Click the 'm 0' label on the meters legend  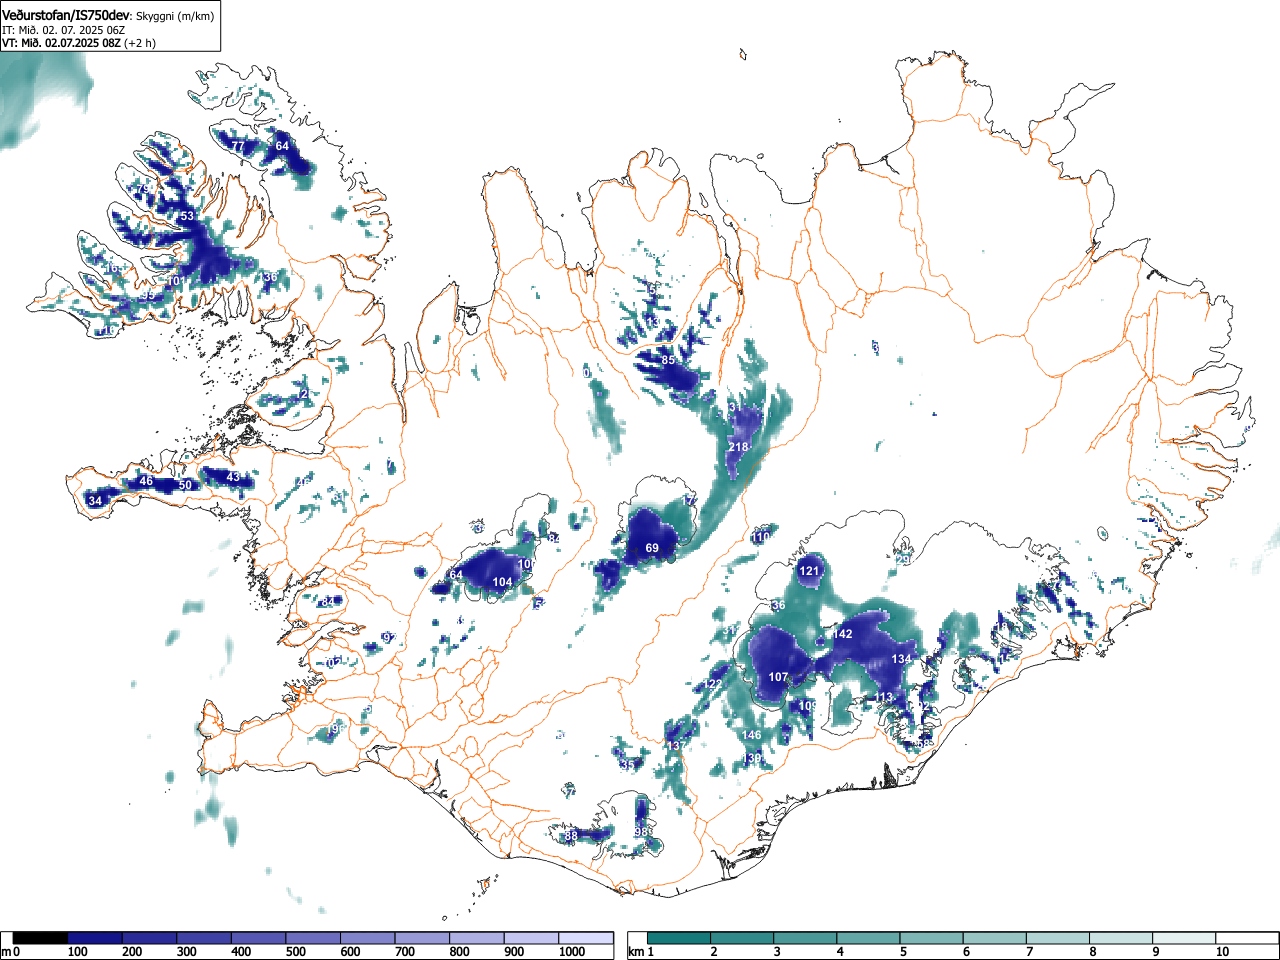click(10, 952)
